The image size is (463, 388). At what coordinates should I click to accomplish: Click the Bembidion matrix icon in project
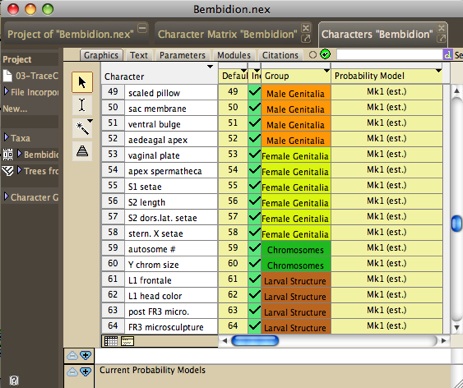(x=8, y=154)
